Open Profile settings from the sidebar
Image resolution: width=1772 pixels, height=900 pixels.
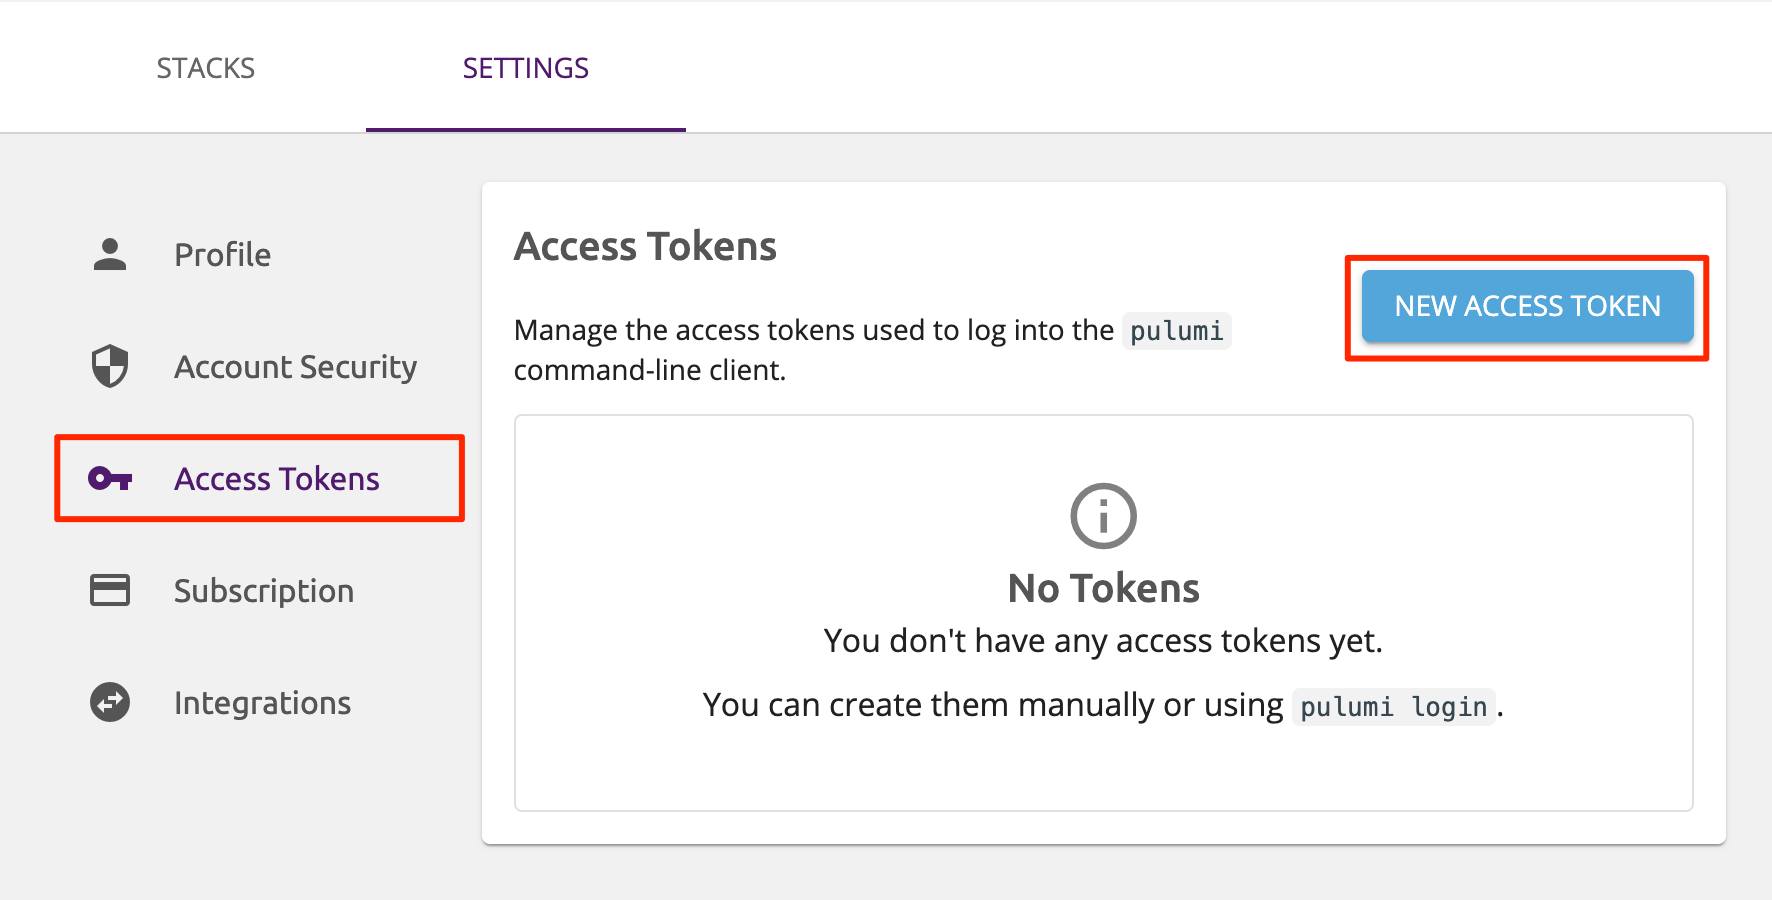tap(222, 255)
